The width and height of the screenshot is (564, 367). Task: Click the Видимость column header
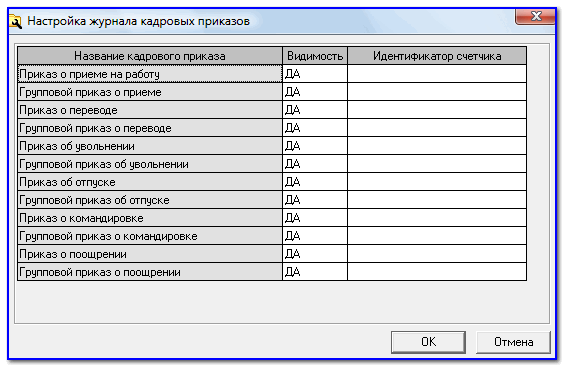pyautogui.click(x=315, y=56)
